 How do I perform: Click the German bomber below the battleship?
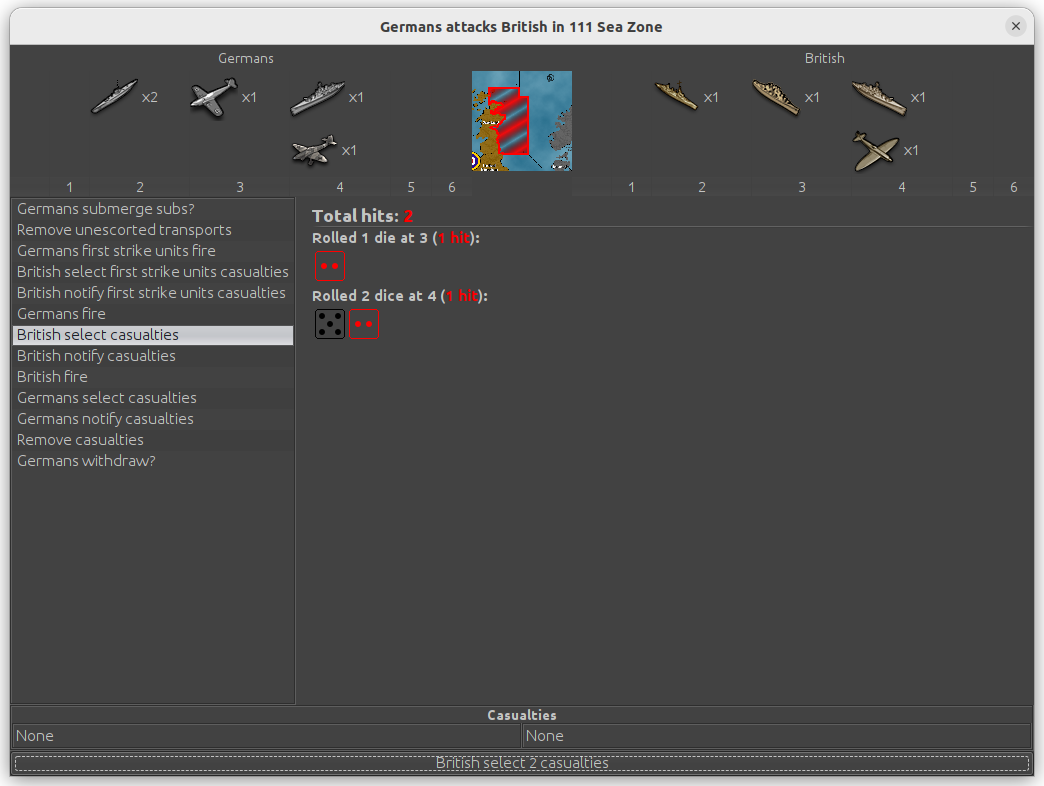[314, 150]
